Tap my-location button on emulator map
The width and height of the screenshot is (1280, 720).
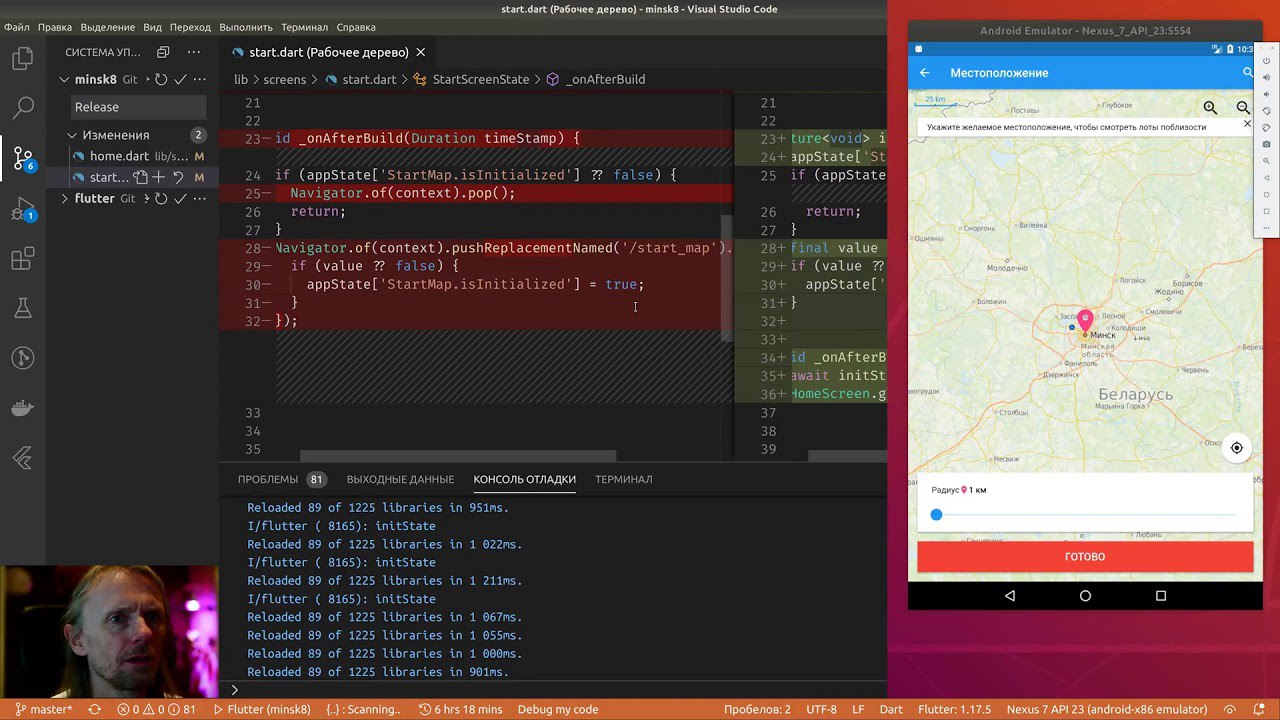click(1236, 447)
